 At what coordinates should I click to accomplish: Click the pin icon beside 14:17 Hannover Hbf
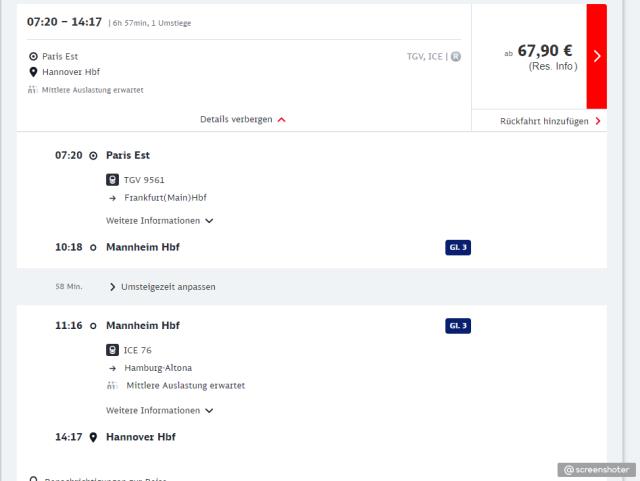click(x=93, y=437)
